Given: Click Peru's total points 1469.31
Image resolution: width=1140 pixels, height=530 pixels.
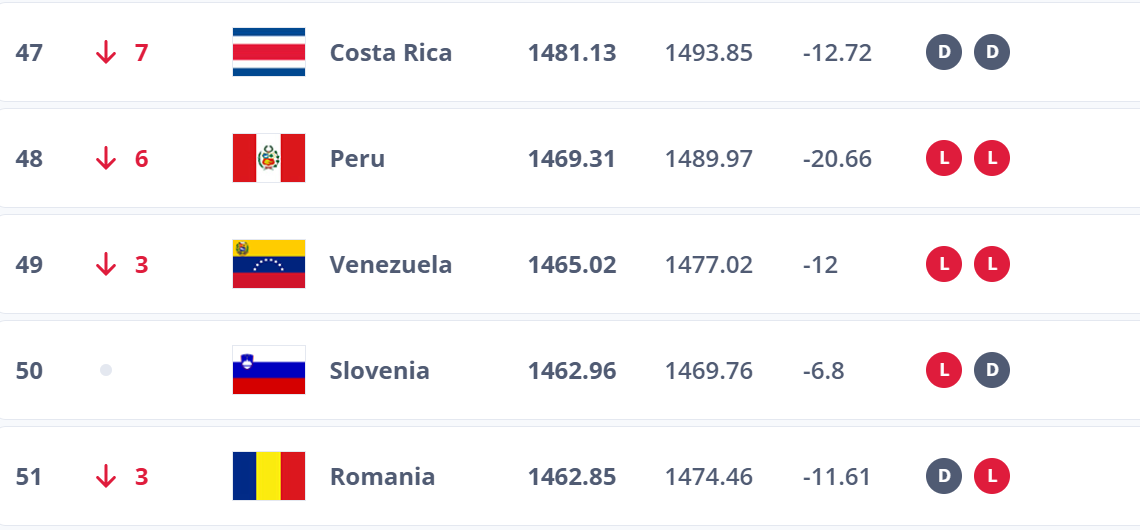Looking at the screenshot, I should (572, 158).
